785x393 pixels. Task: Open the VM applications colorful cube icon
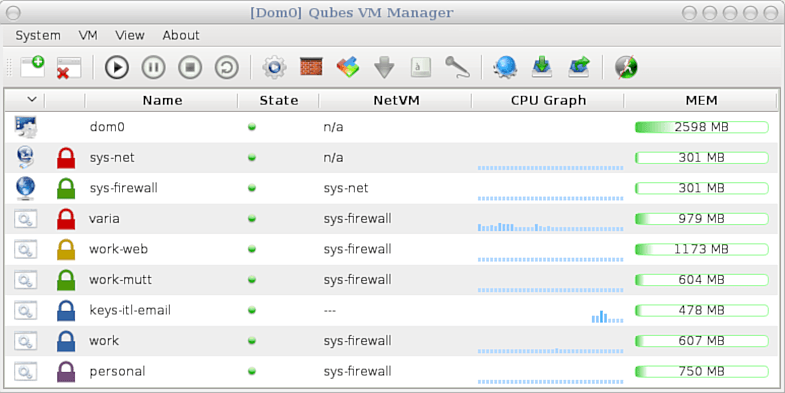(x=348, y=67)
